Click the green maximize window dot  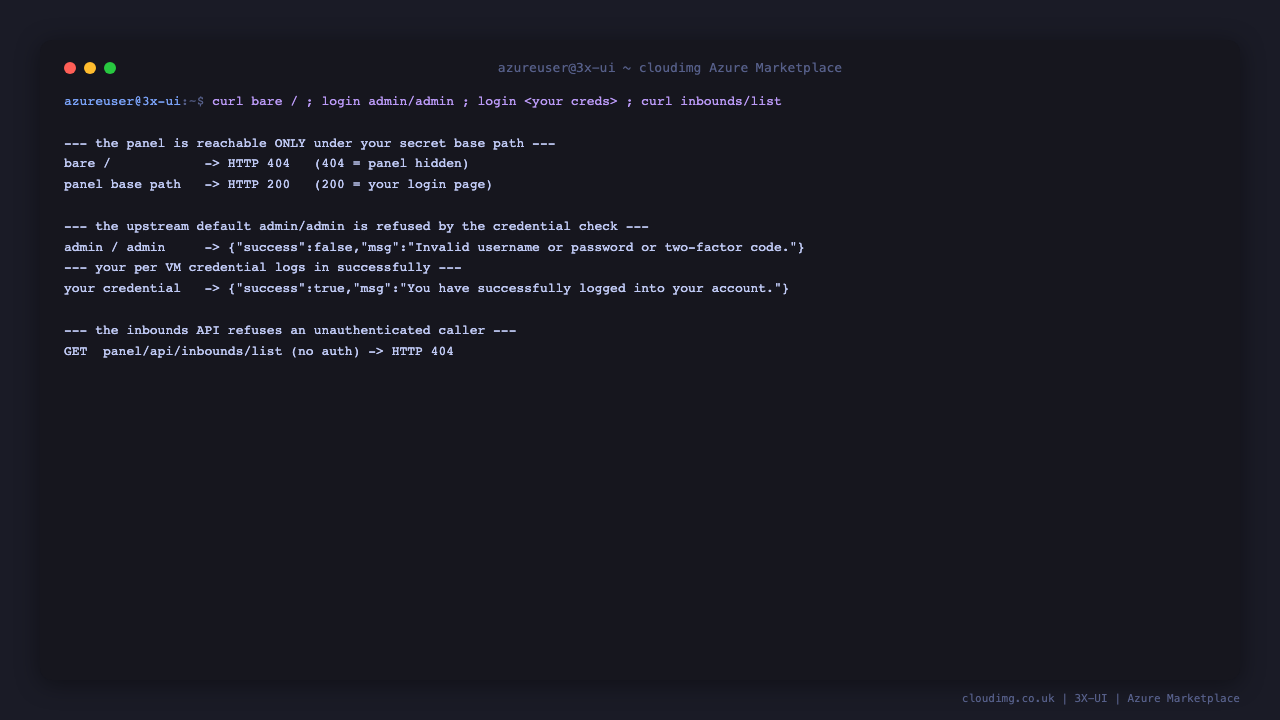(110, 68)
